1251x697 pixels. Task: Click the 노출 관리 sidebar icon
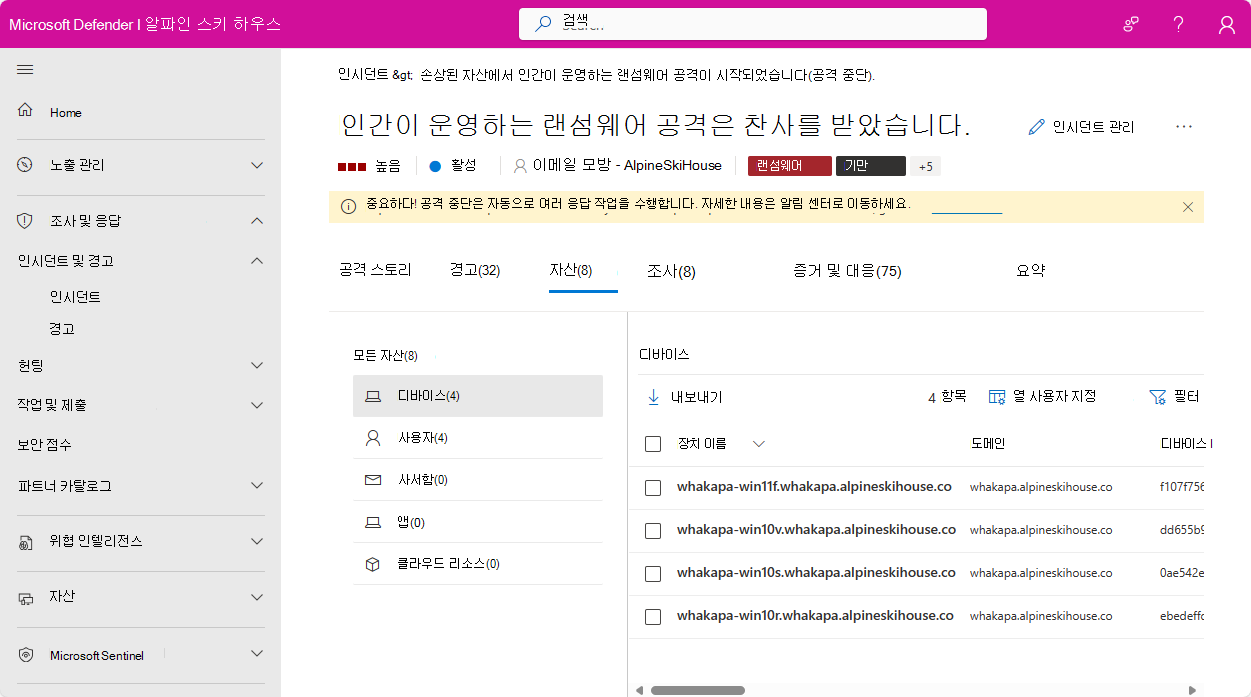(x=25, y=164)
